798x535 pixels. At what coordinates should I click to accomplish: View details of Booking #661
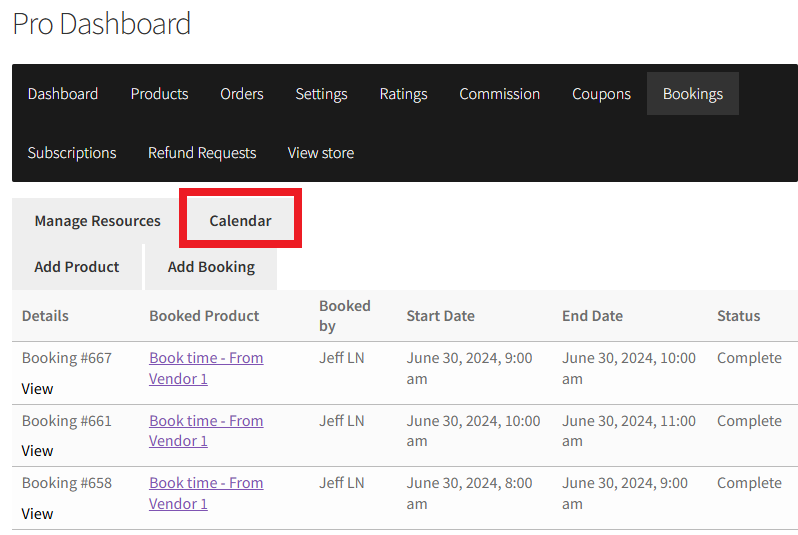click(x=37, y=451)
